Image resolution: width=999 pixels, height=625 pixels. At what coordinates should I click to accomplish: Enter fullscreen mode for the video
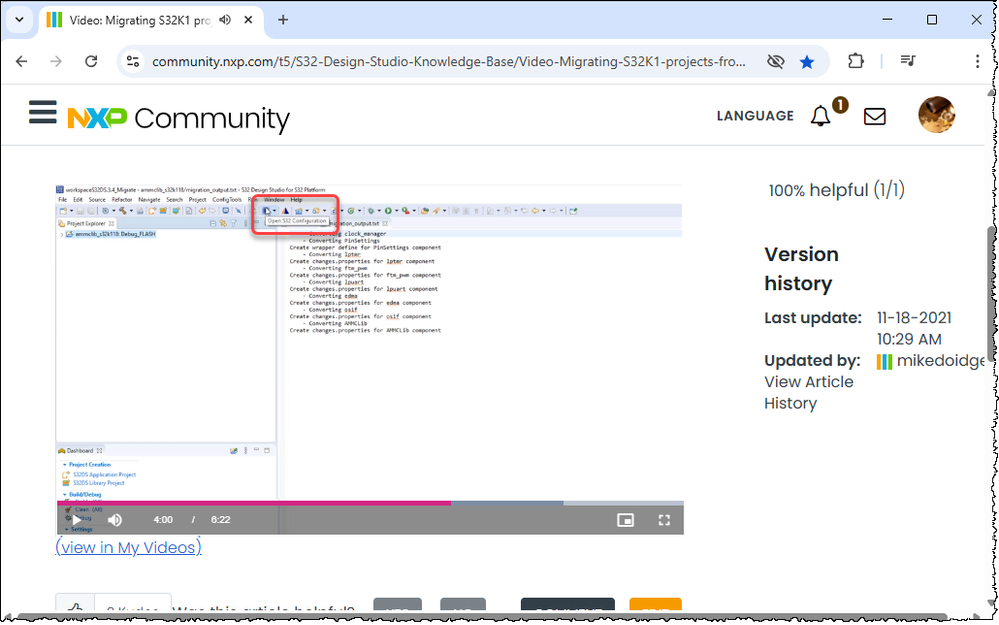664,520
